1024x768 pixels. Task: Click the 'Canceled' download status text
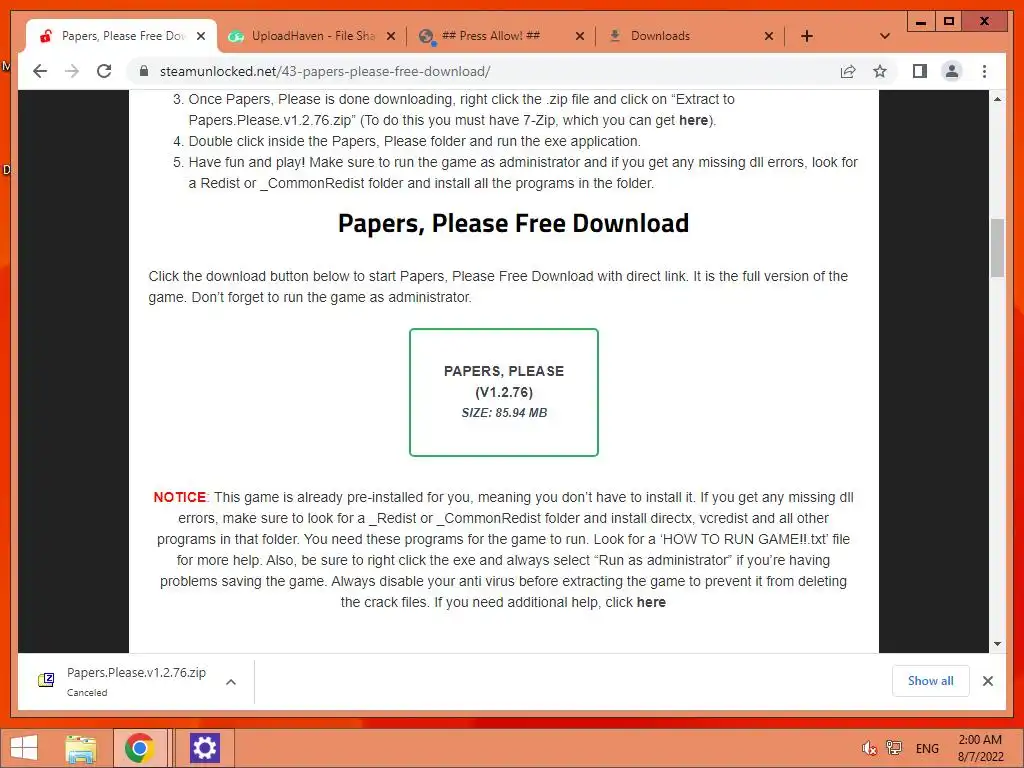click(x=87, y=693)
